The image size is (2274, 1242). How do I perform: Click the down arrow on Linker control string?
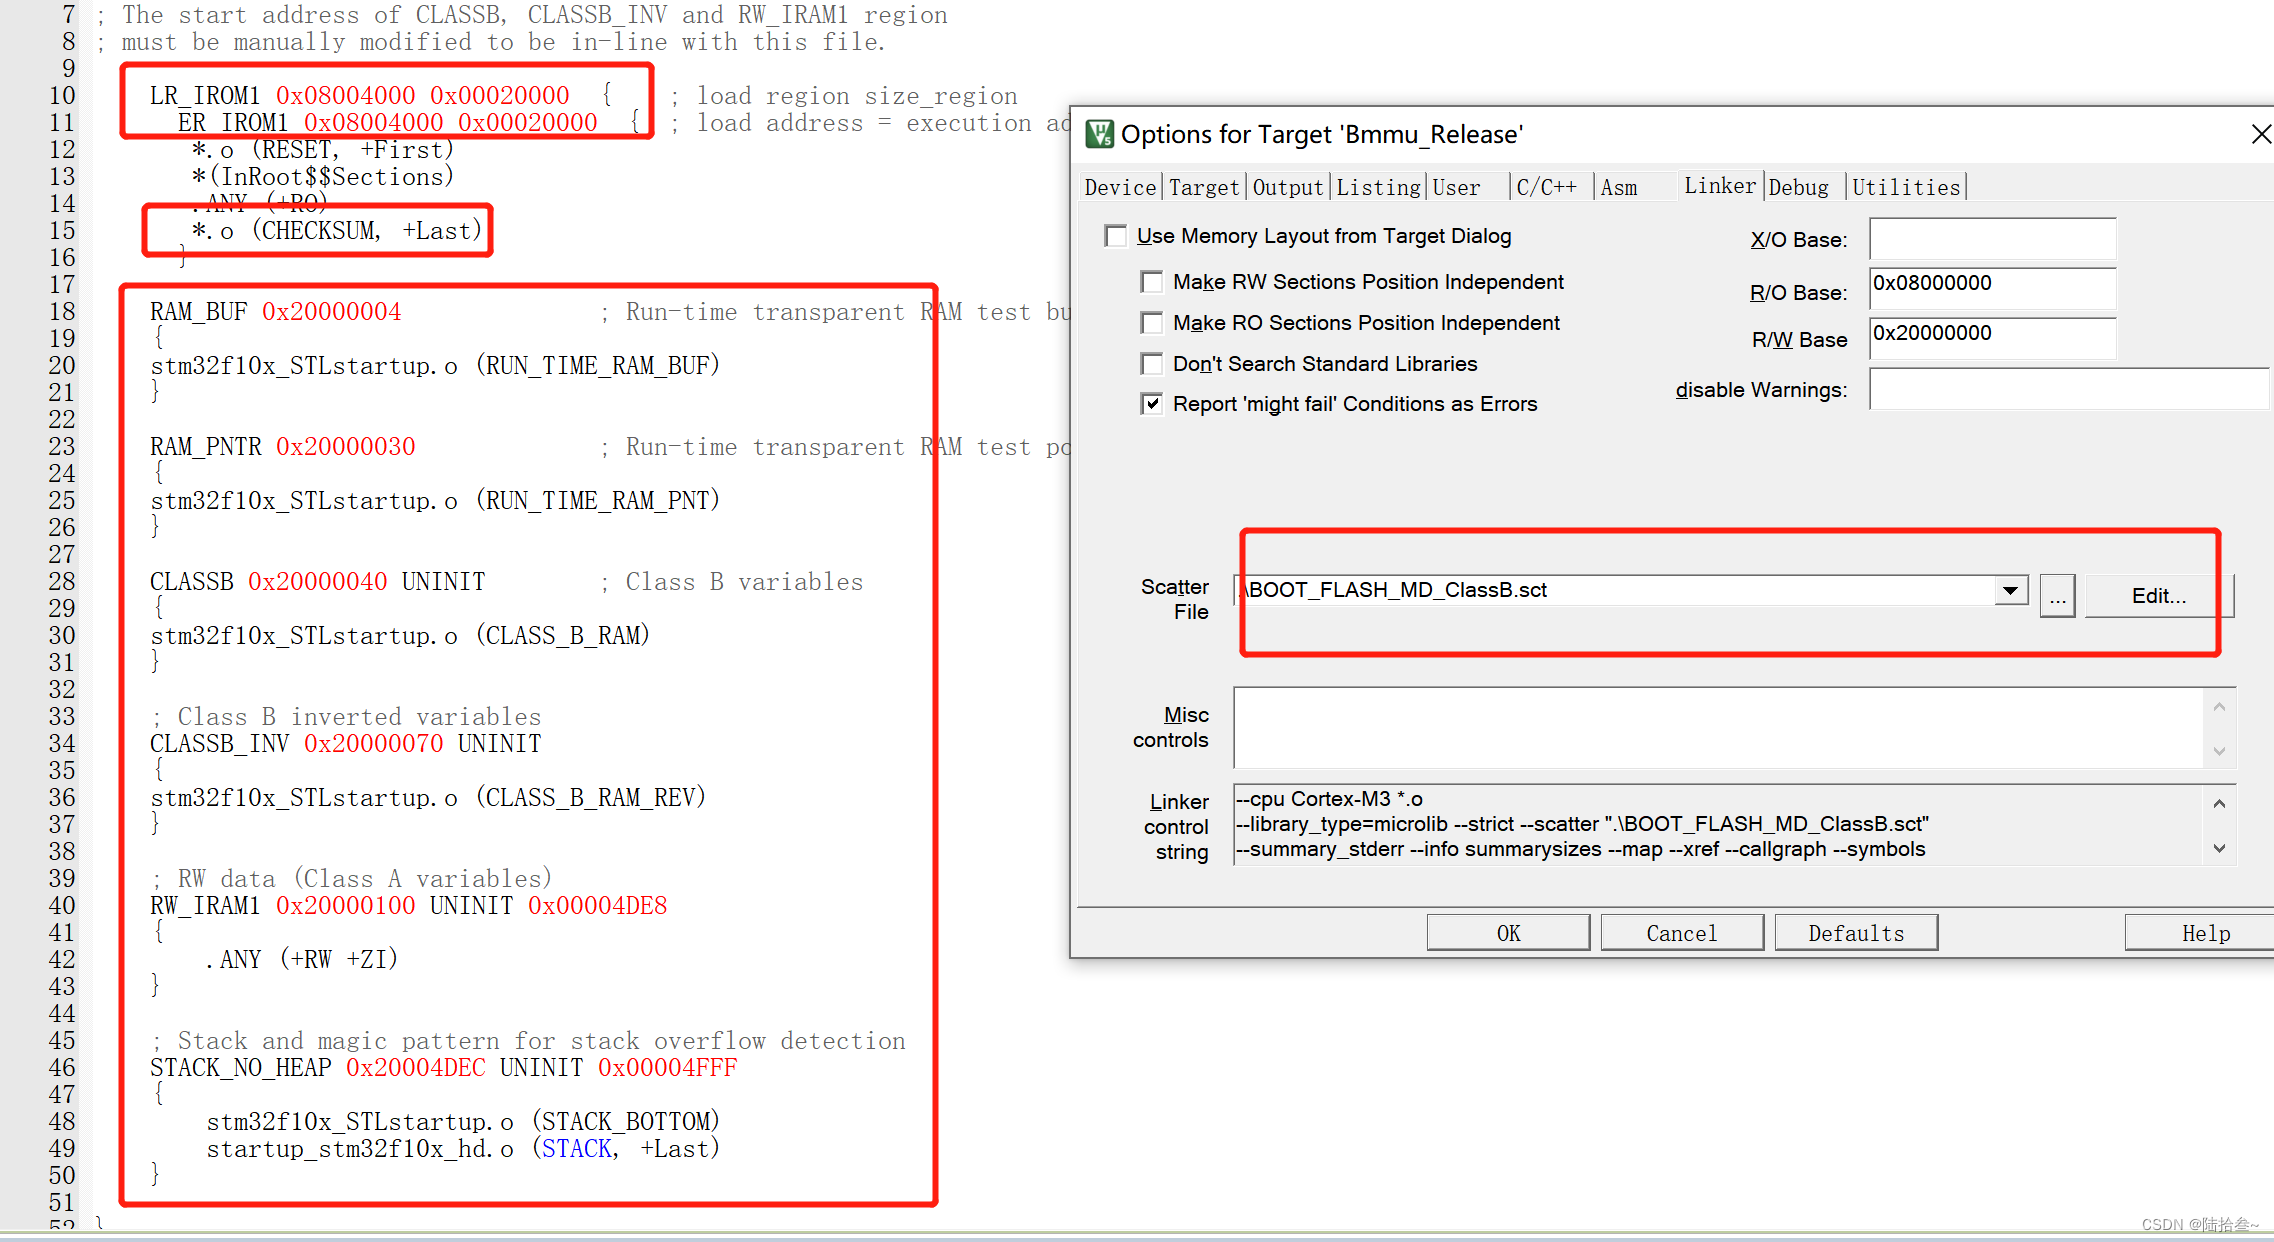(2218, 848)
